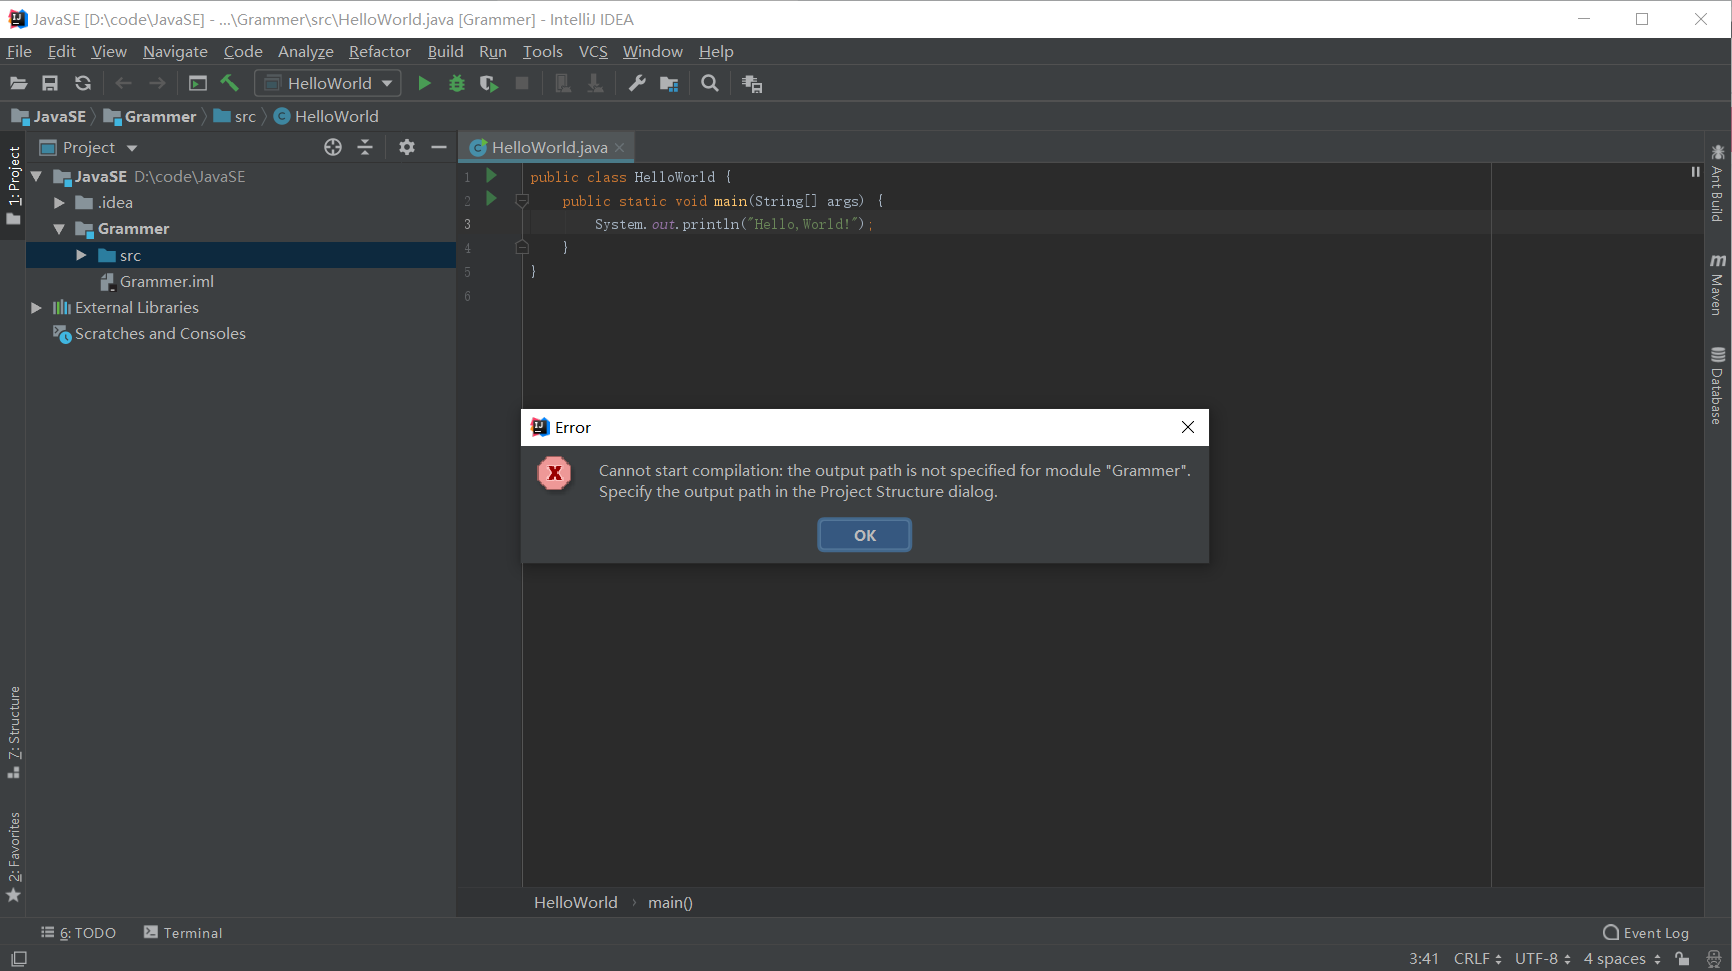Viewport: 1732px width, 971px height.
Task: Toggle the 1: Project side tab
Action: (x=14, y=185)
